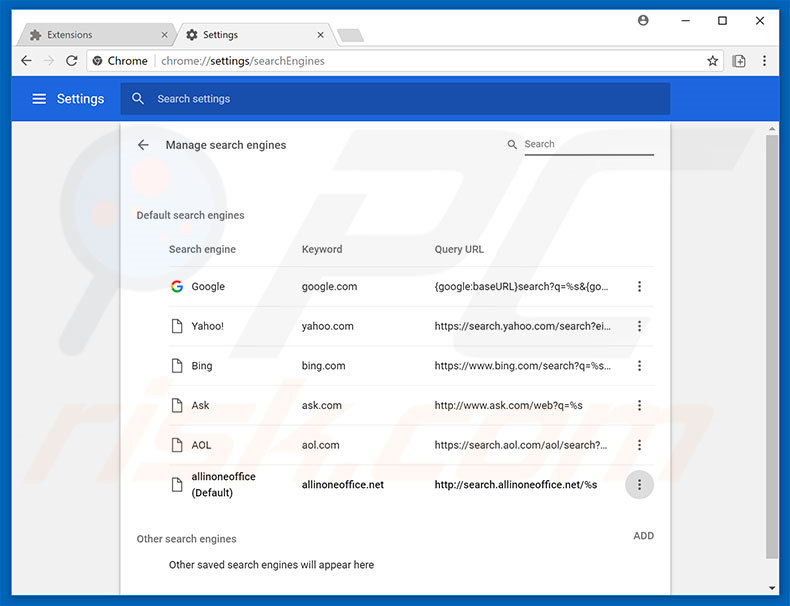Open the user profile icon
Viewport: 790px width, 606px height.
(x=643, y=20)
